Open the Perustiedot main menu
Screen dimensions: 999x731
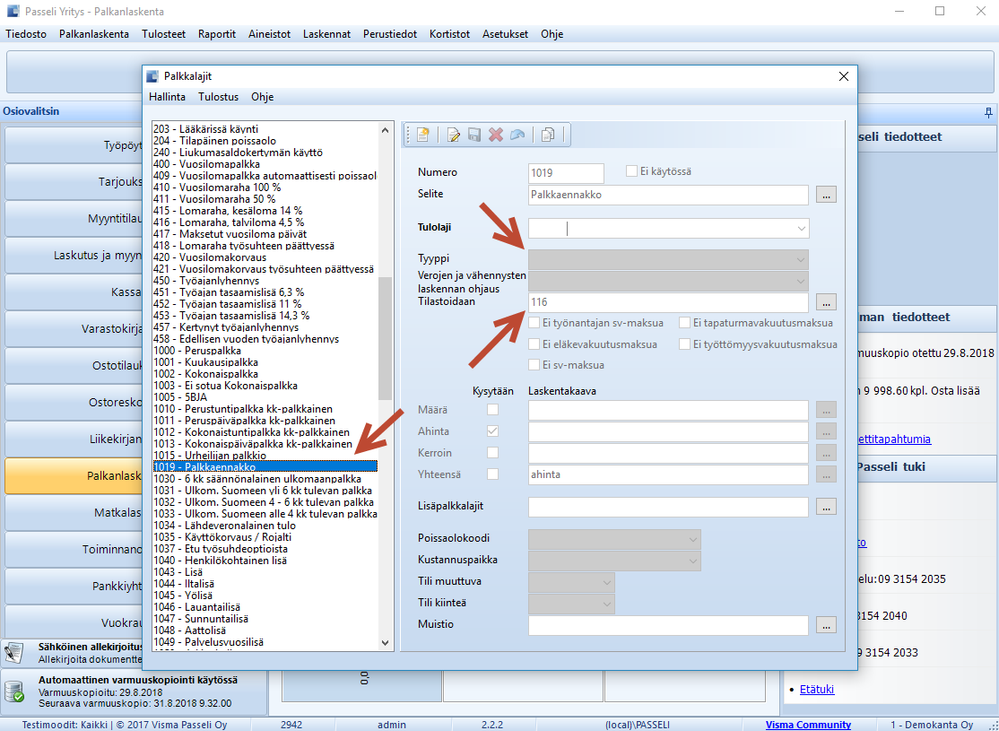pyautogui.click(x=390, y=34)
